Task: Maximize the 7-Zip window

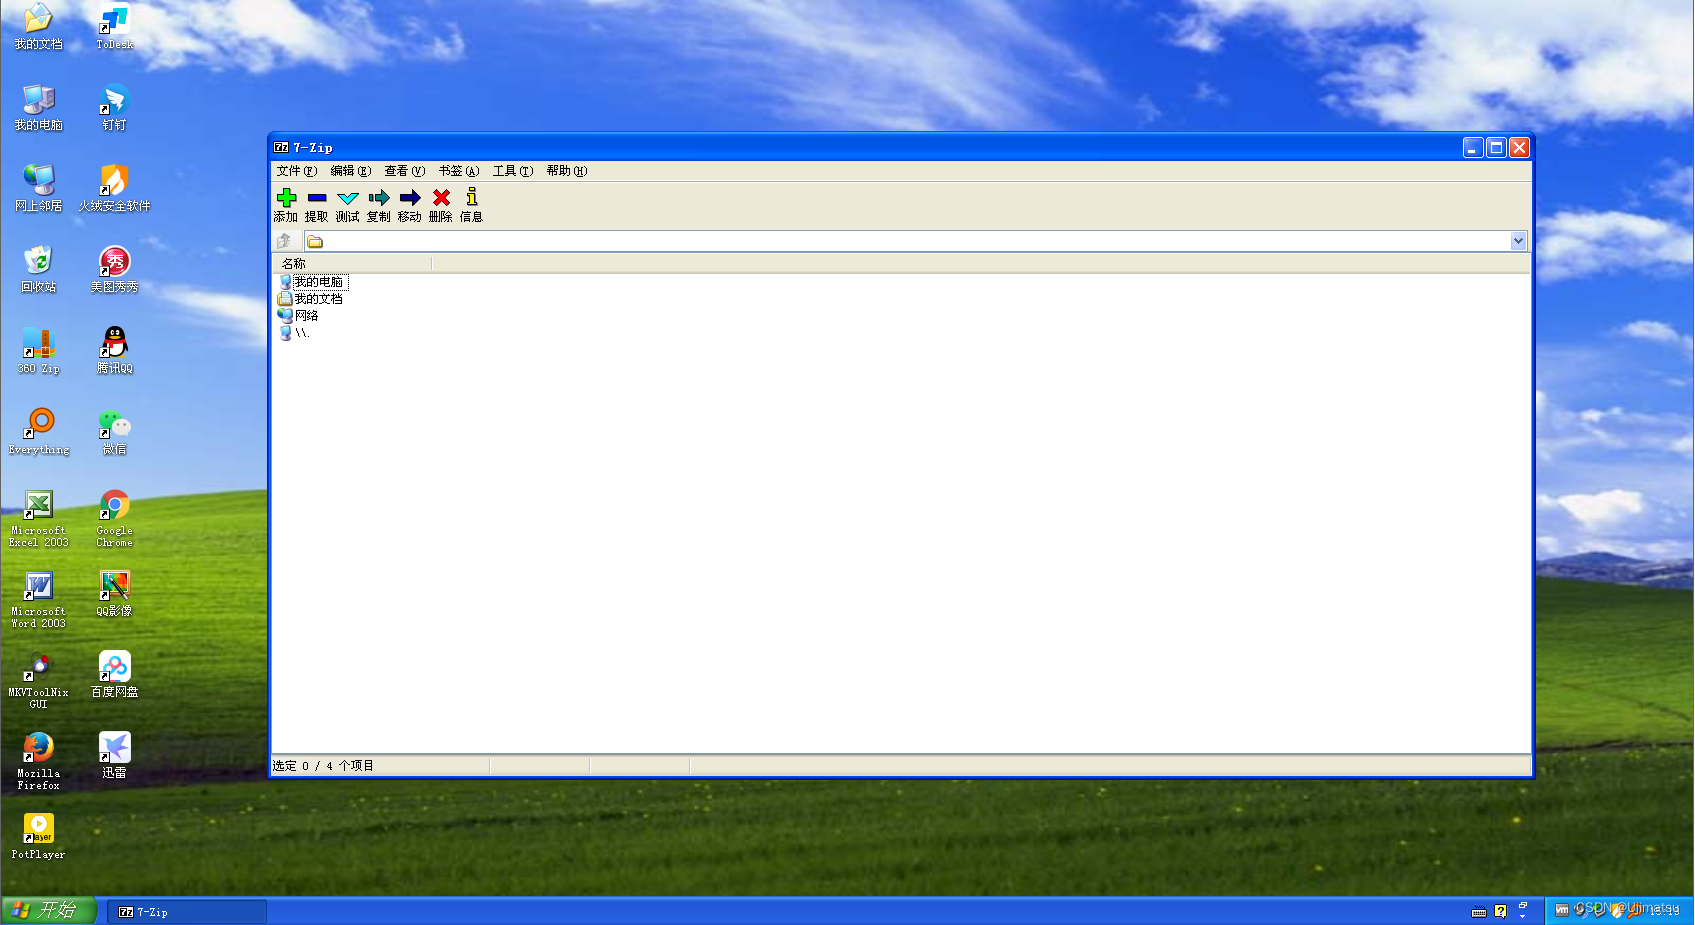Action: (1496, 148)
